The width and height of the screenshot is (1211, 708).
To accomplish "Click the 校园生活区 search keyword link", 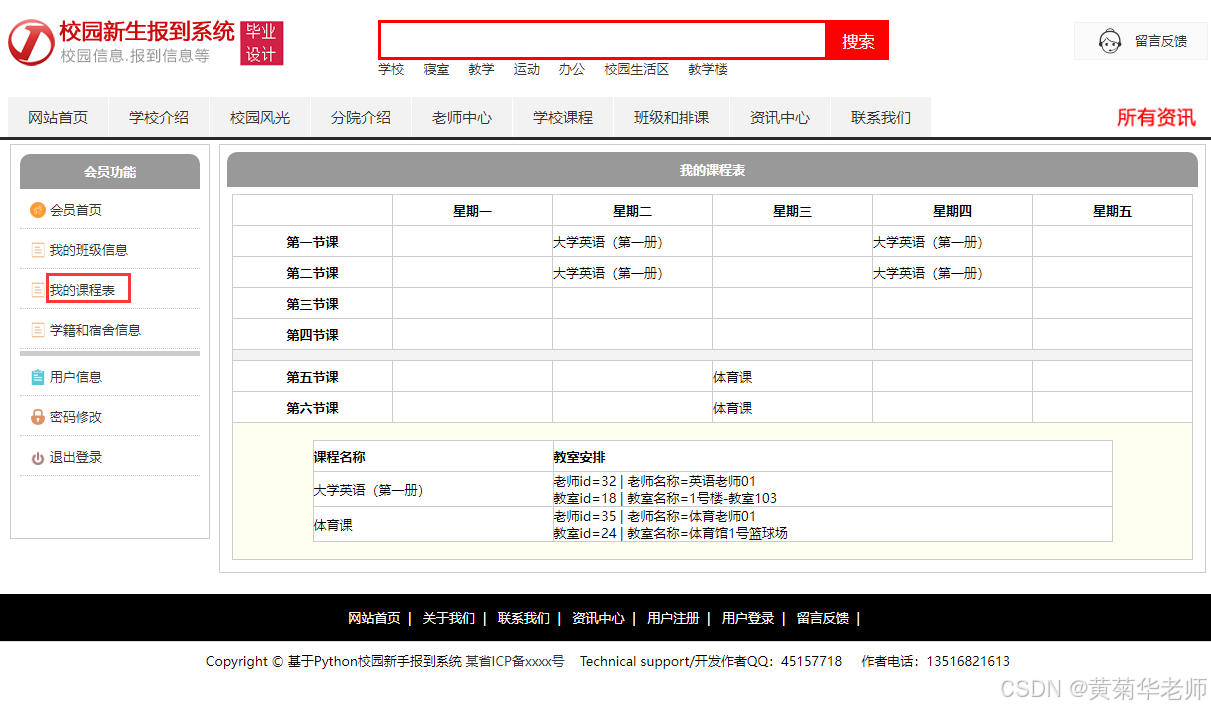I will click(637, 69).
